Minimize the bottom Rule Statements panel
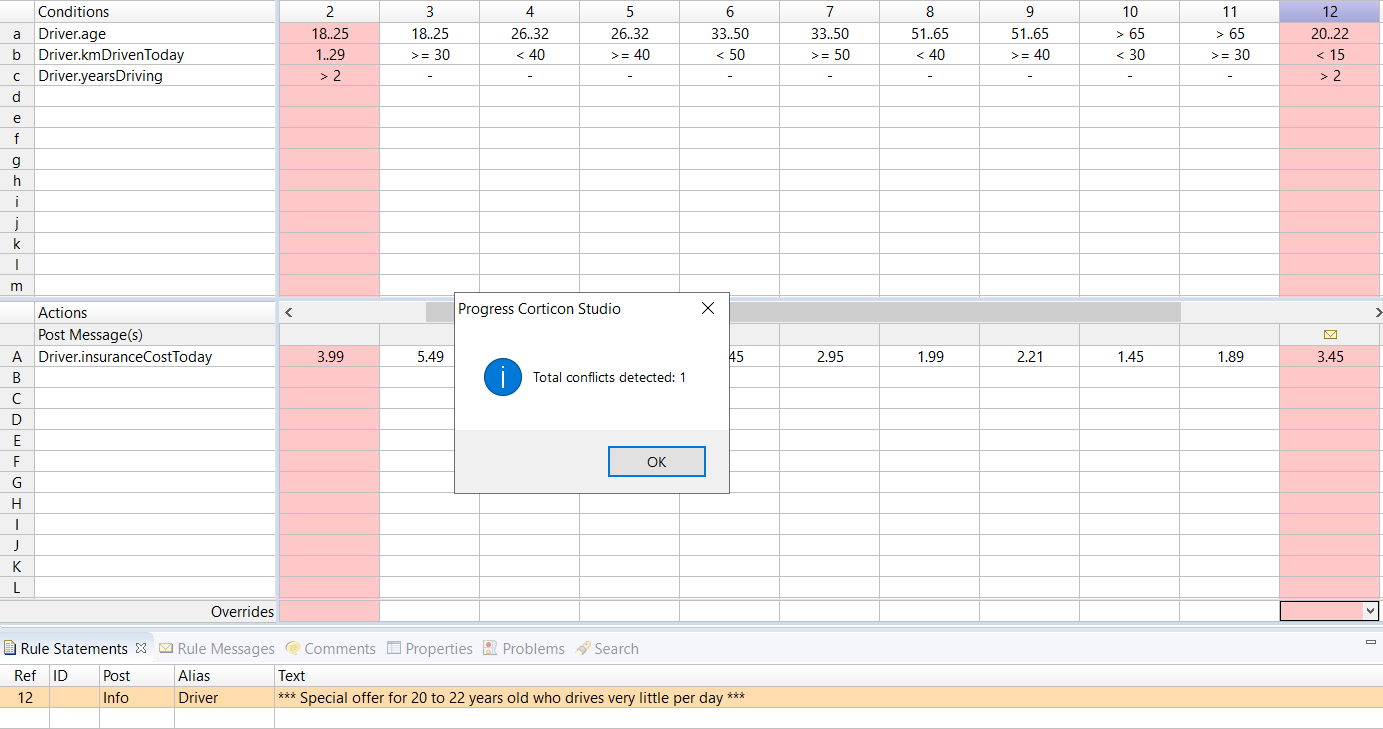This screenshot has height=729, width=1383. coord(1370,642)
